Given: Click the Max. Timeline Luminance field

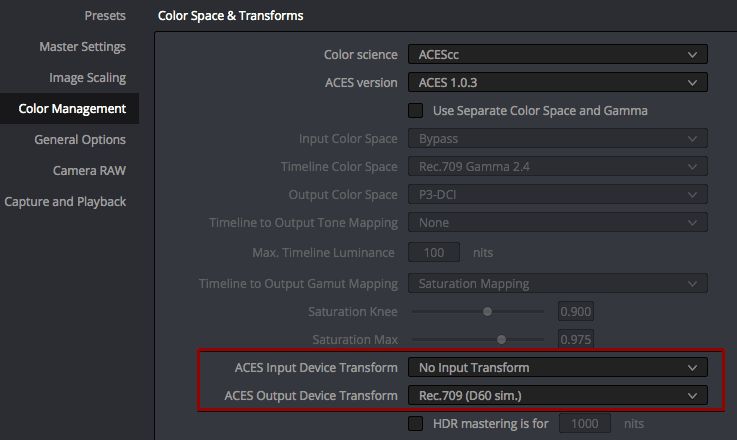Looking at the screenshot, I should tap(434, 252).
